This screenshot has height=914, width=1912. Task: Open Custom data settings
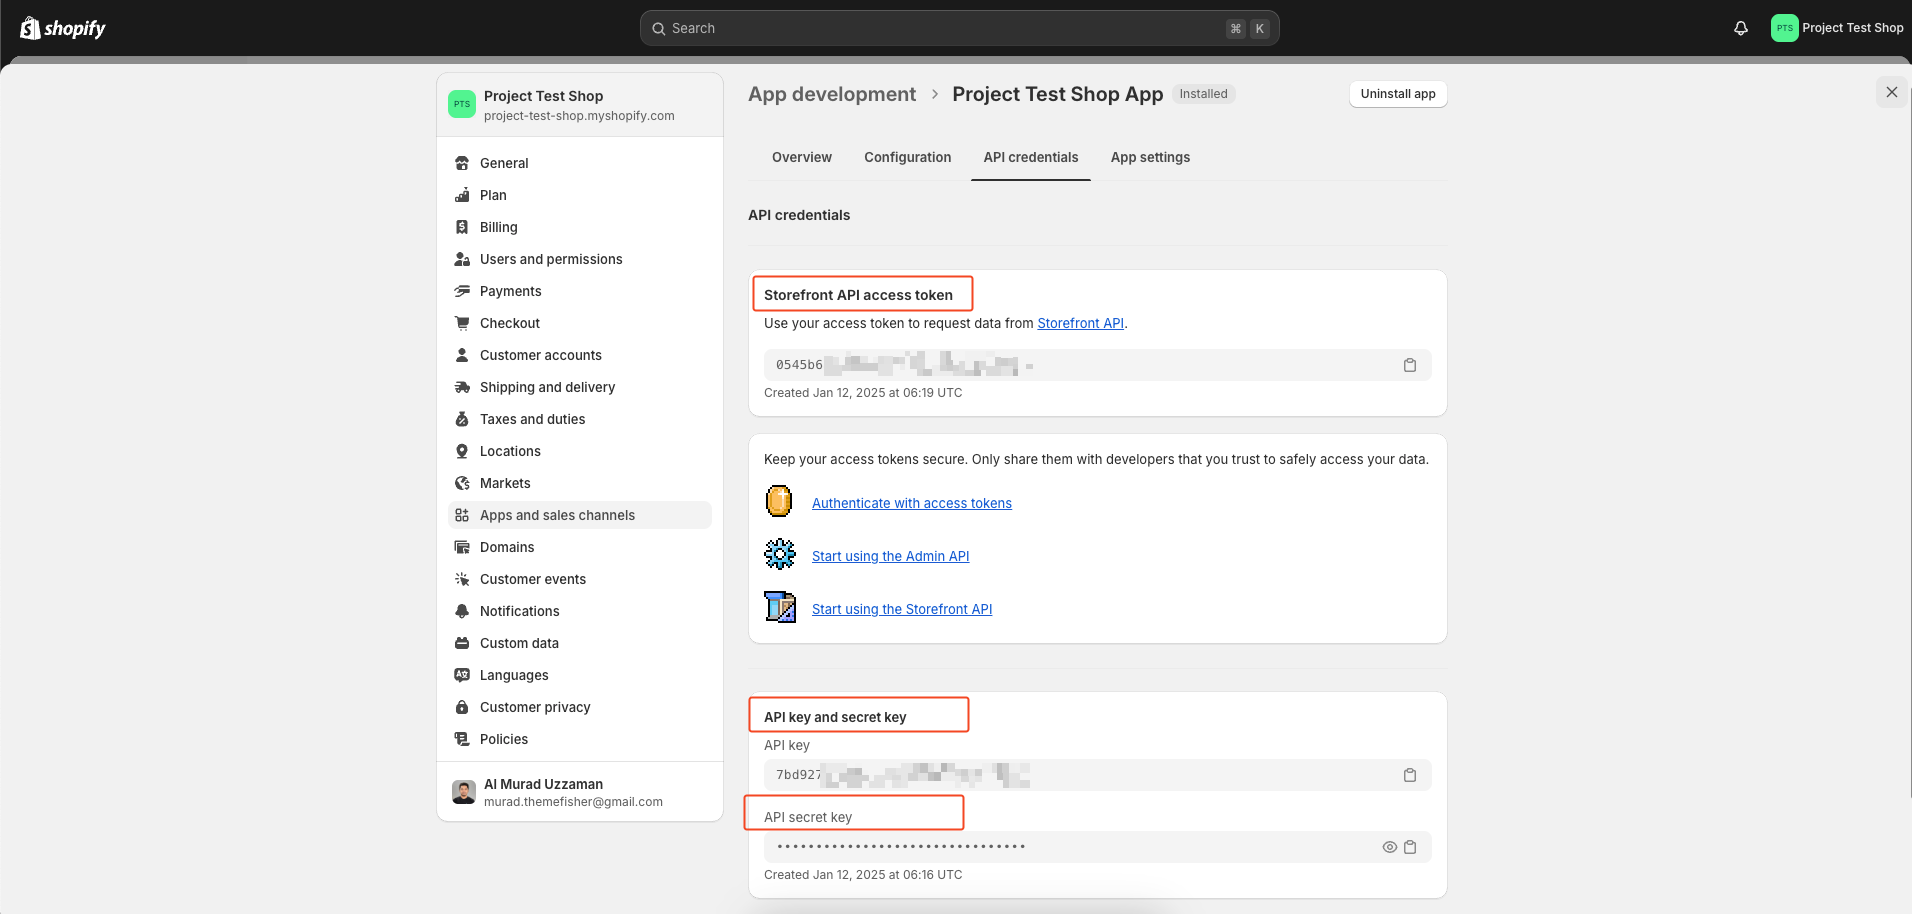click(580, 643)
